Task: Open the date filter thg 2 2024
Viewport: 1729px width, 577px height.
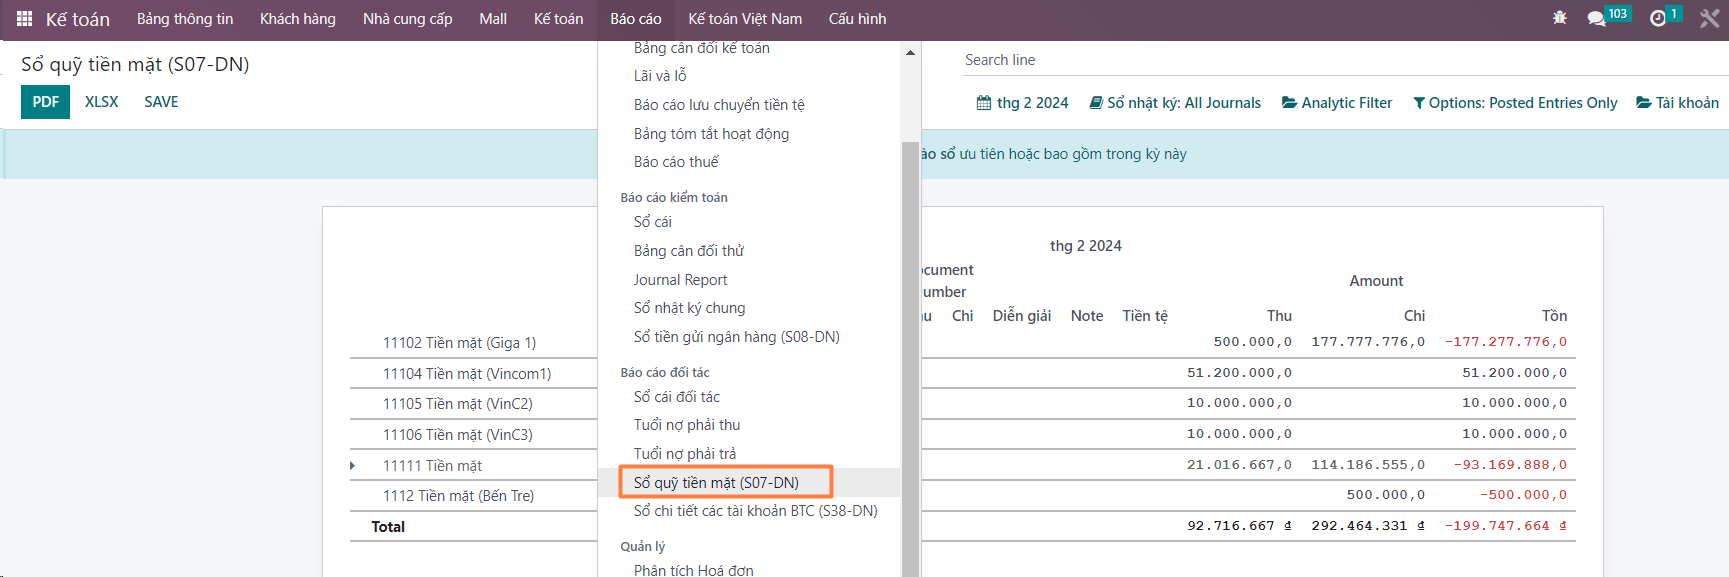Action: point(1022,103)
